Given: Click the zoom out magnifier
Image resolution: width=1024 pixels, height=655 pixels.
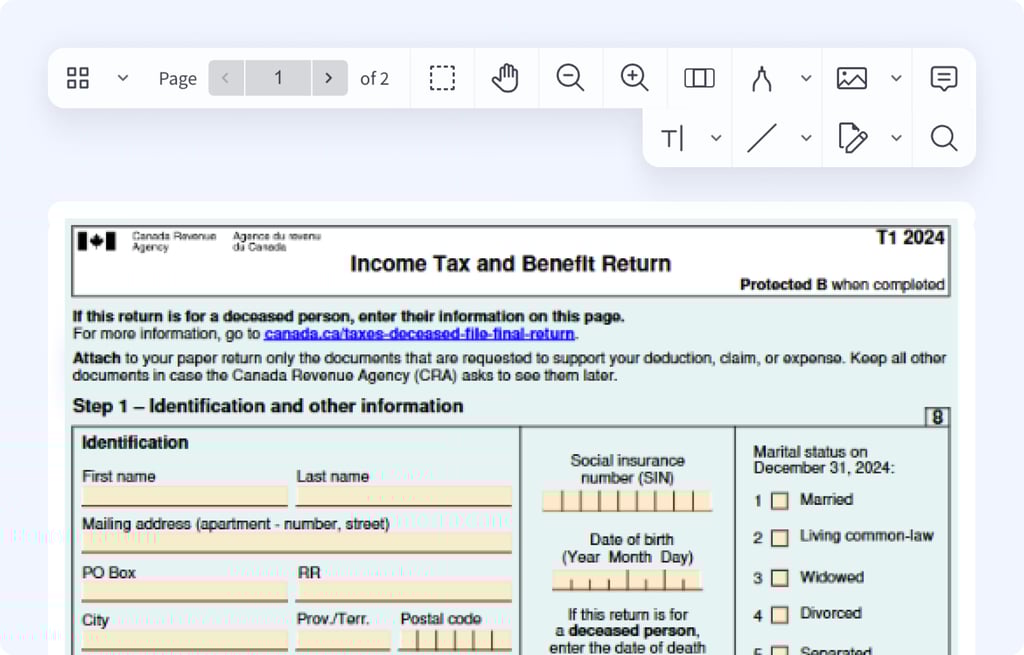Looking at the screenshot, I should (570, 78).
